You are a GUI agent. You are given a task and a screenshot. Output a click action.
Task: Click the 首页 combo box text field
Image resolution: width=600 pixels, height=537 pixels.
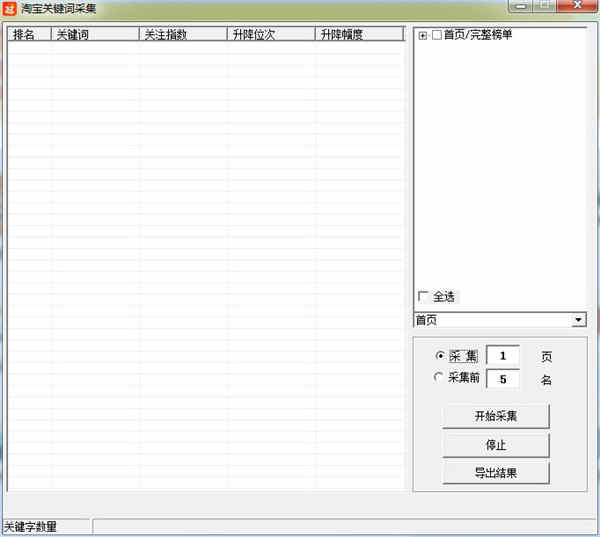[x=493, y=320]
